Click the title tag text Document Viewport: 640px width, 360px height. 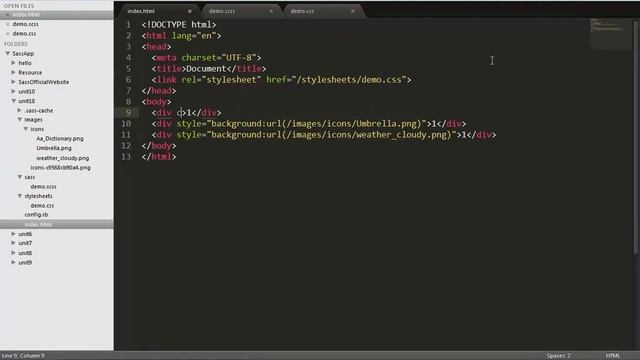[x=206, y=69]
